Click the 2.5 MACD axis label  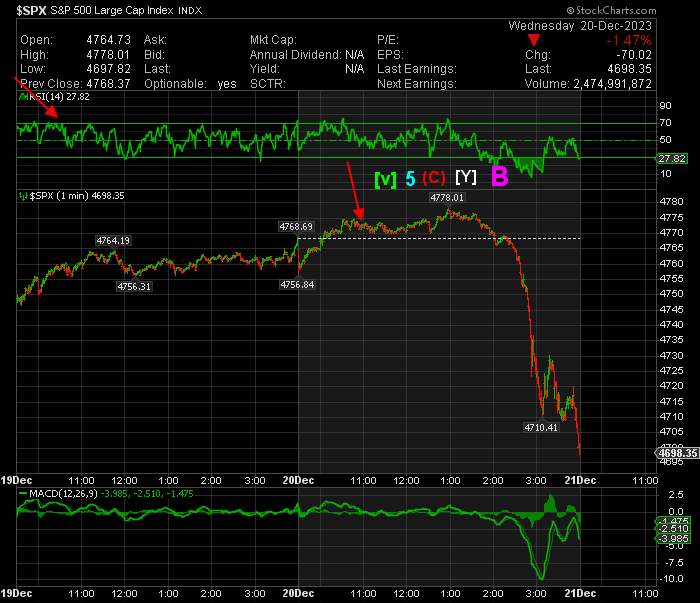pos(676,495)
